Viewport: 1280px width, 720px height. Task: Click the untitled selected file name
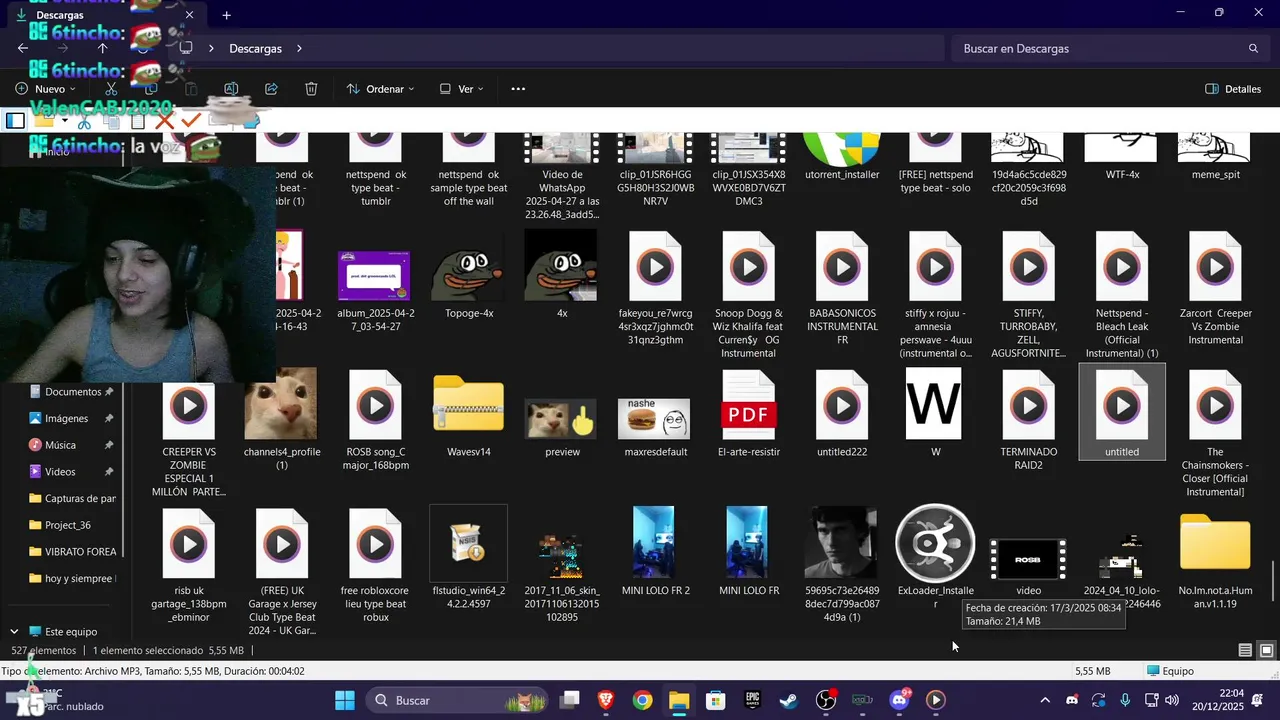point(1122,452)
